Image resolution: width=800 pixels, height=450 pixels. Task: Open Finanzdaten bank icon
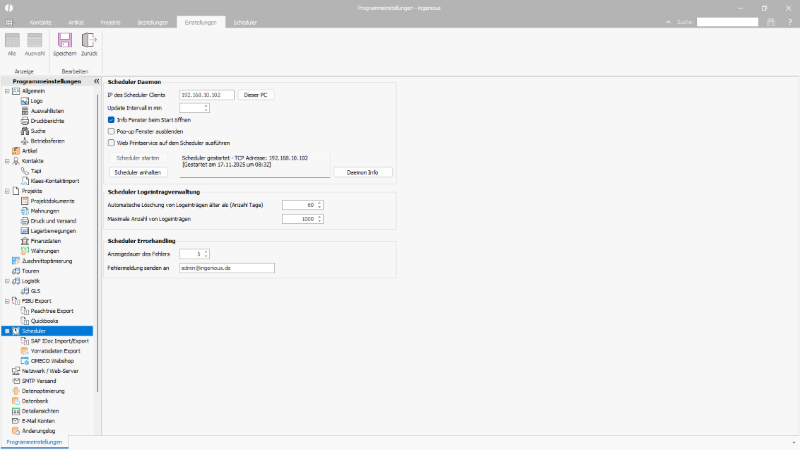point(24,241)
